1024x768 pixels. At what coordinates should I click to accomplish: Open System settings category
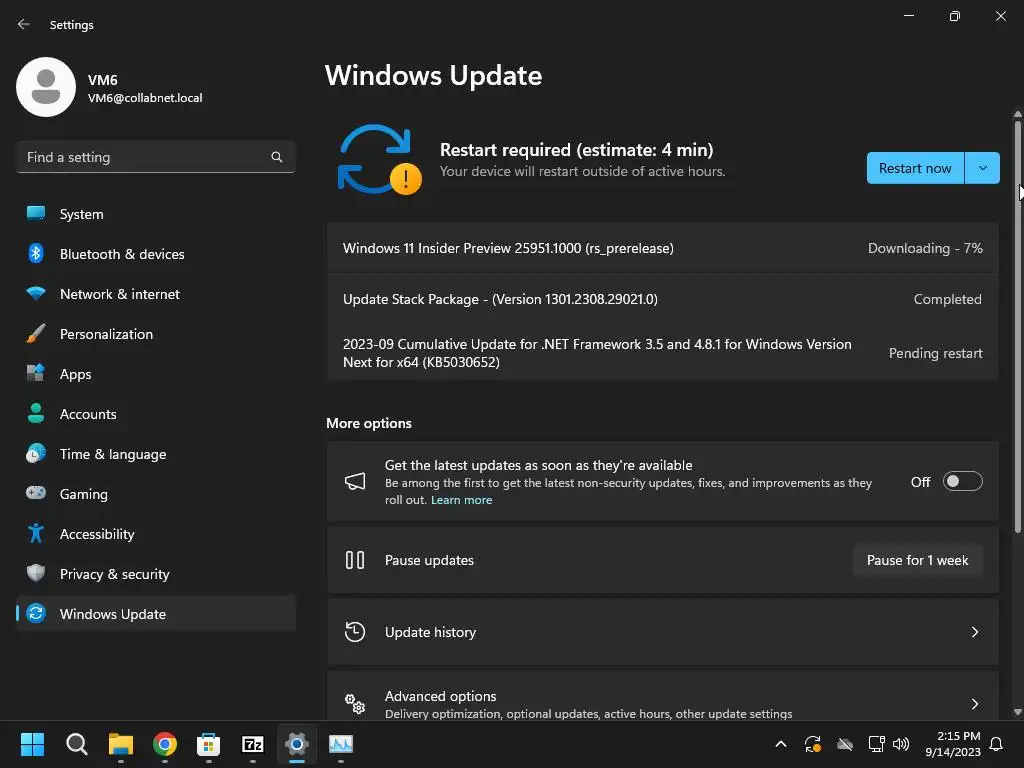click(155, 214)
